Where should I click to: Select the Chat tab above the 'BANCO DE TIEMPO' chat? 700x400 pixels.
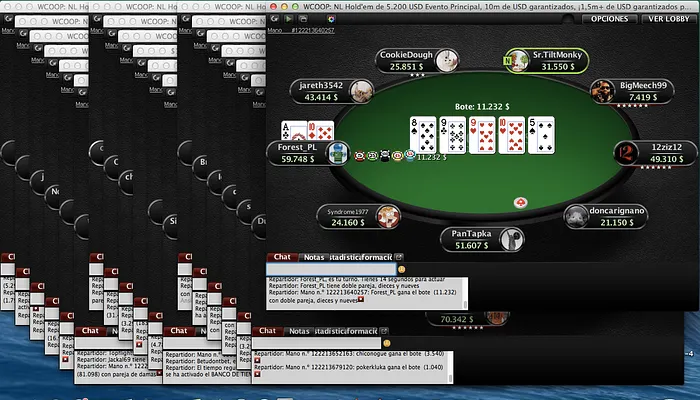(x=179, y=331)
